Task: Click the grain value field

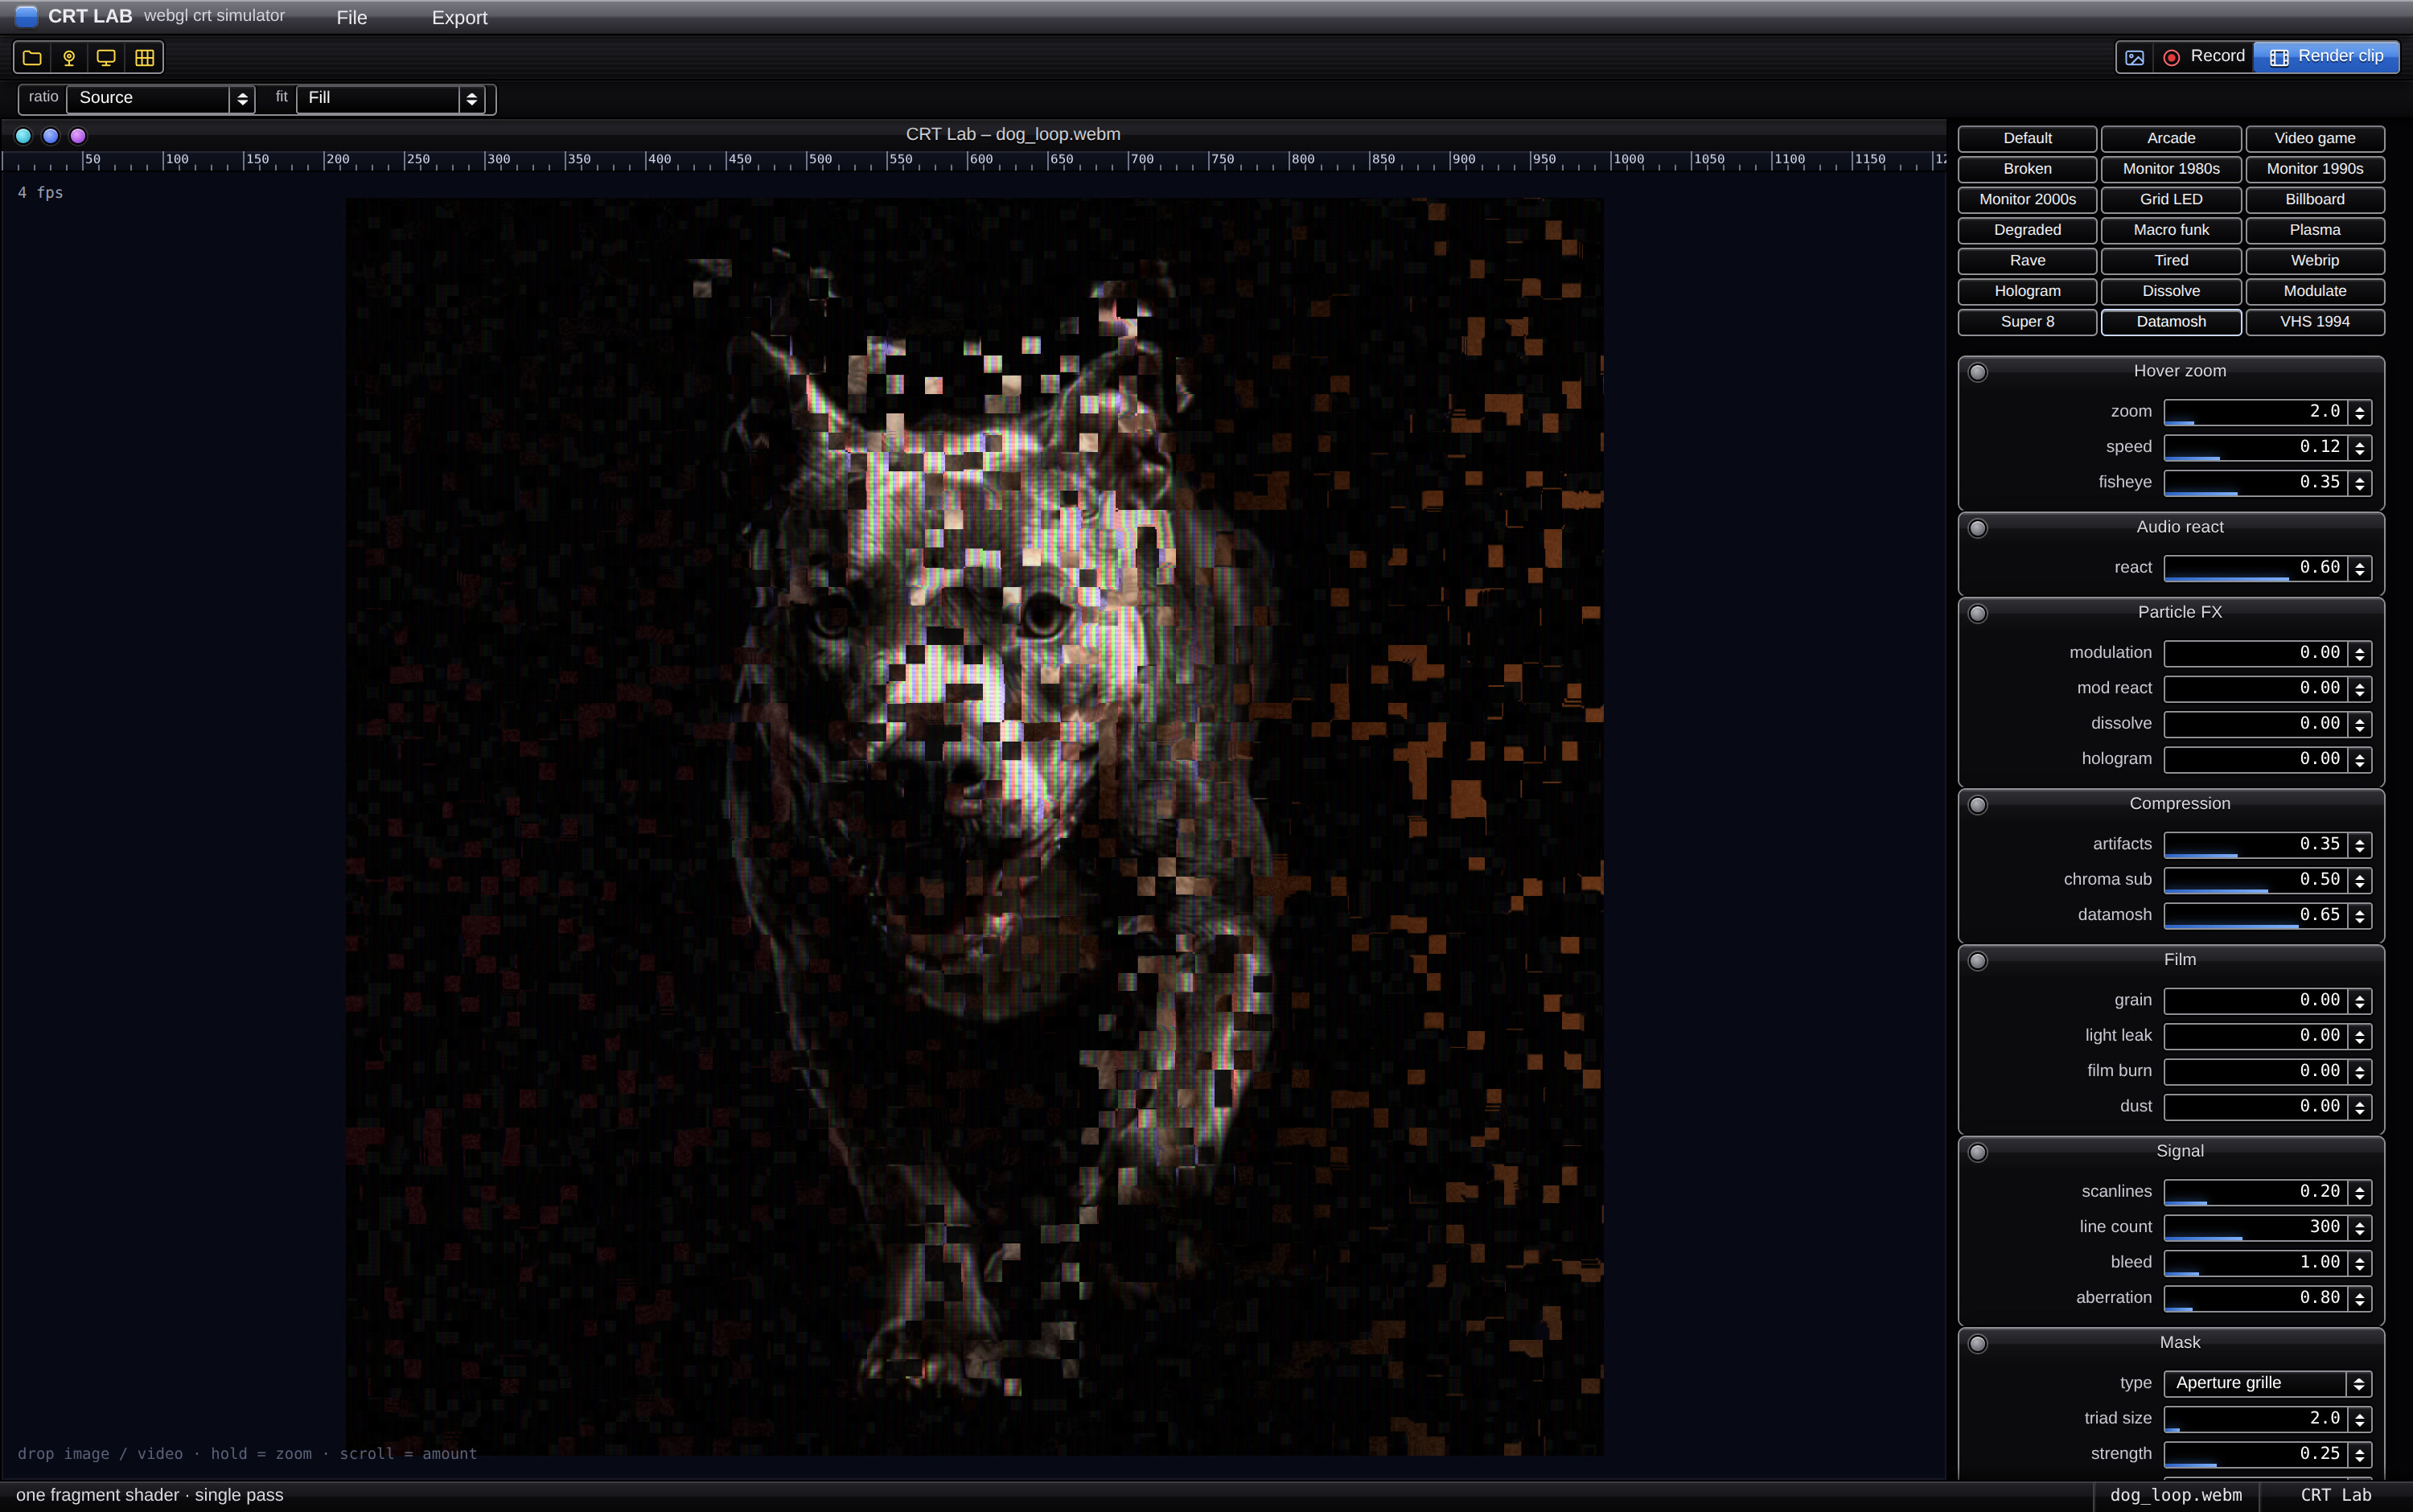Action: (x=2256, y=1001)
